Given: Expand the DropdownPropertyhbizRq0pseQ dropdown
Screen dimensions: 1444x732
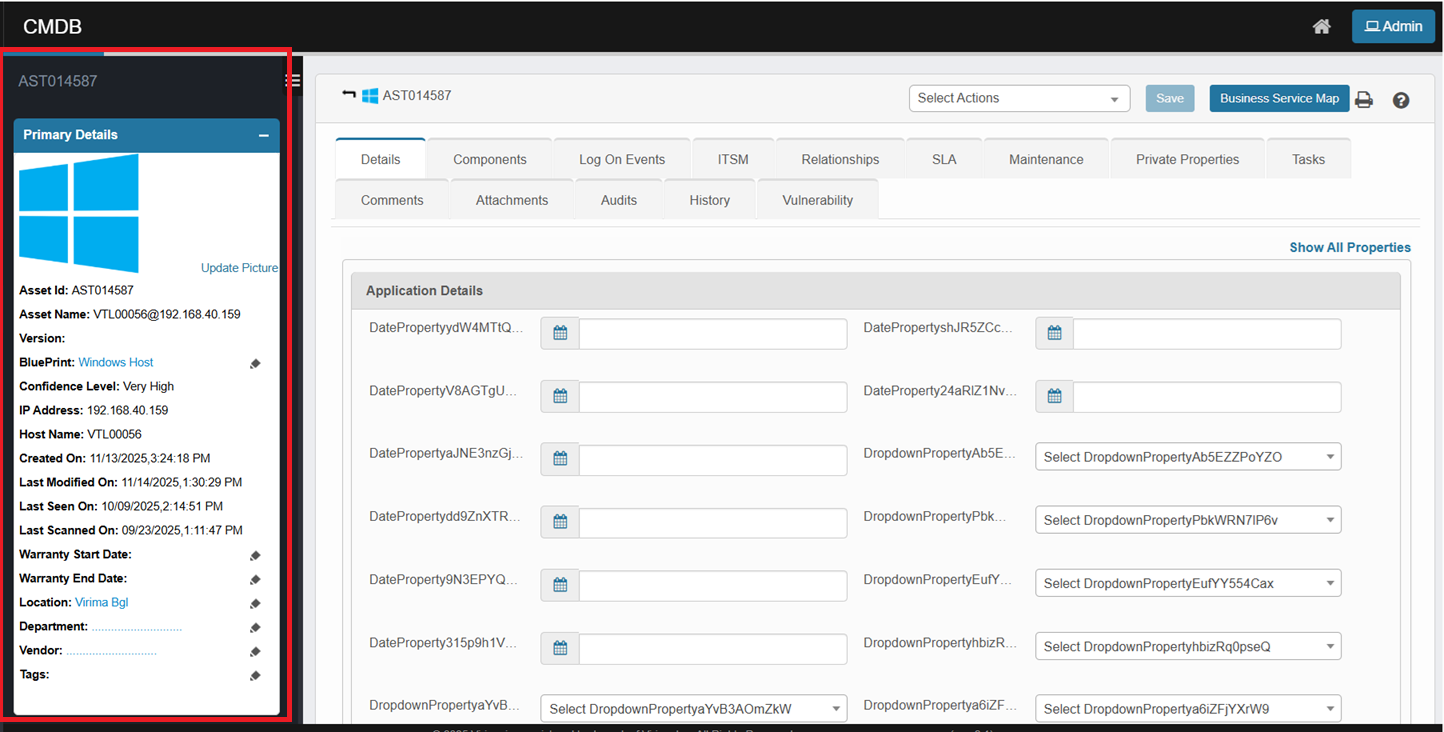Looking at the screenshot, I should (1187, 647).
